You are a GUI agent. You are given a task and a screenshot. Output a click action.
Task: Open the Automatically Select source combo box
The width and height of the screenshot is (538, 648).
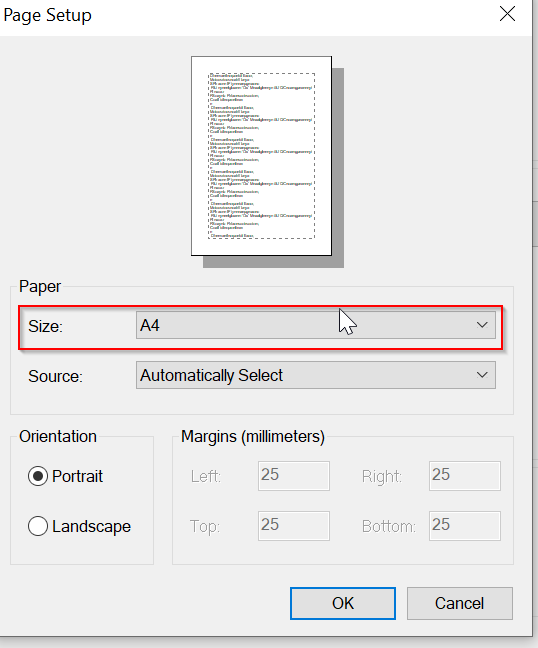tap(316, 375)
